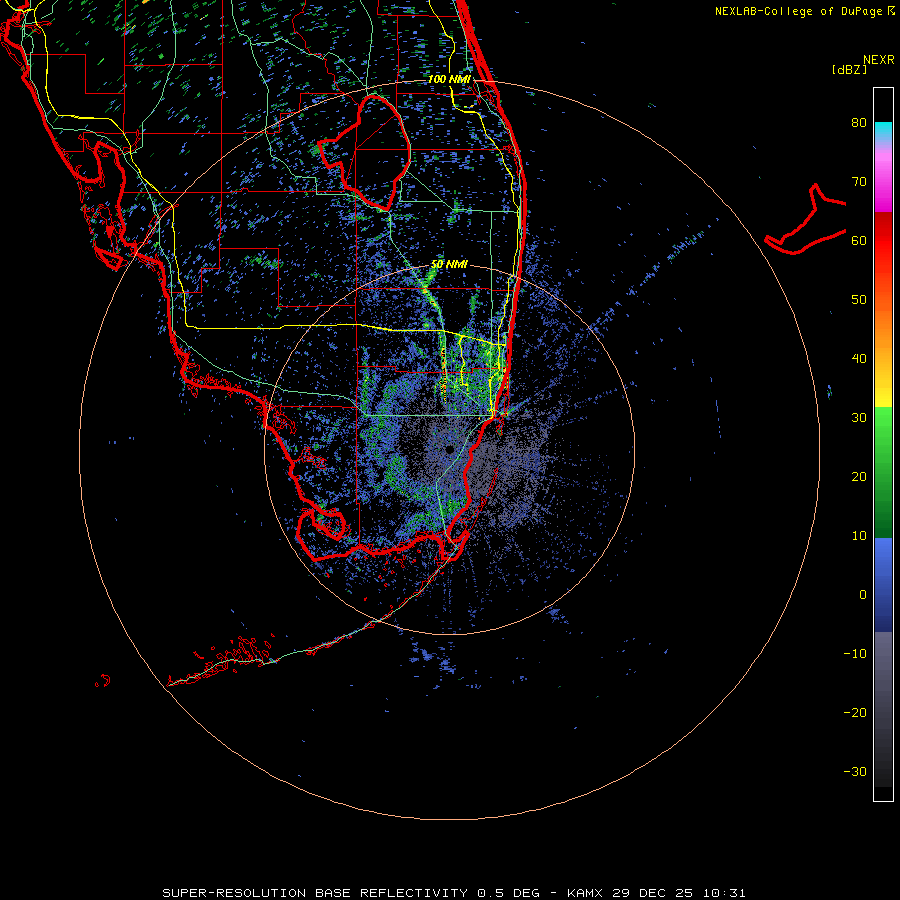Click the reflectivity color scale bar
The image size is (900, 900).
point(883,444)
